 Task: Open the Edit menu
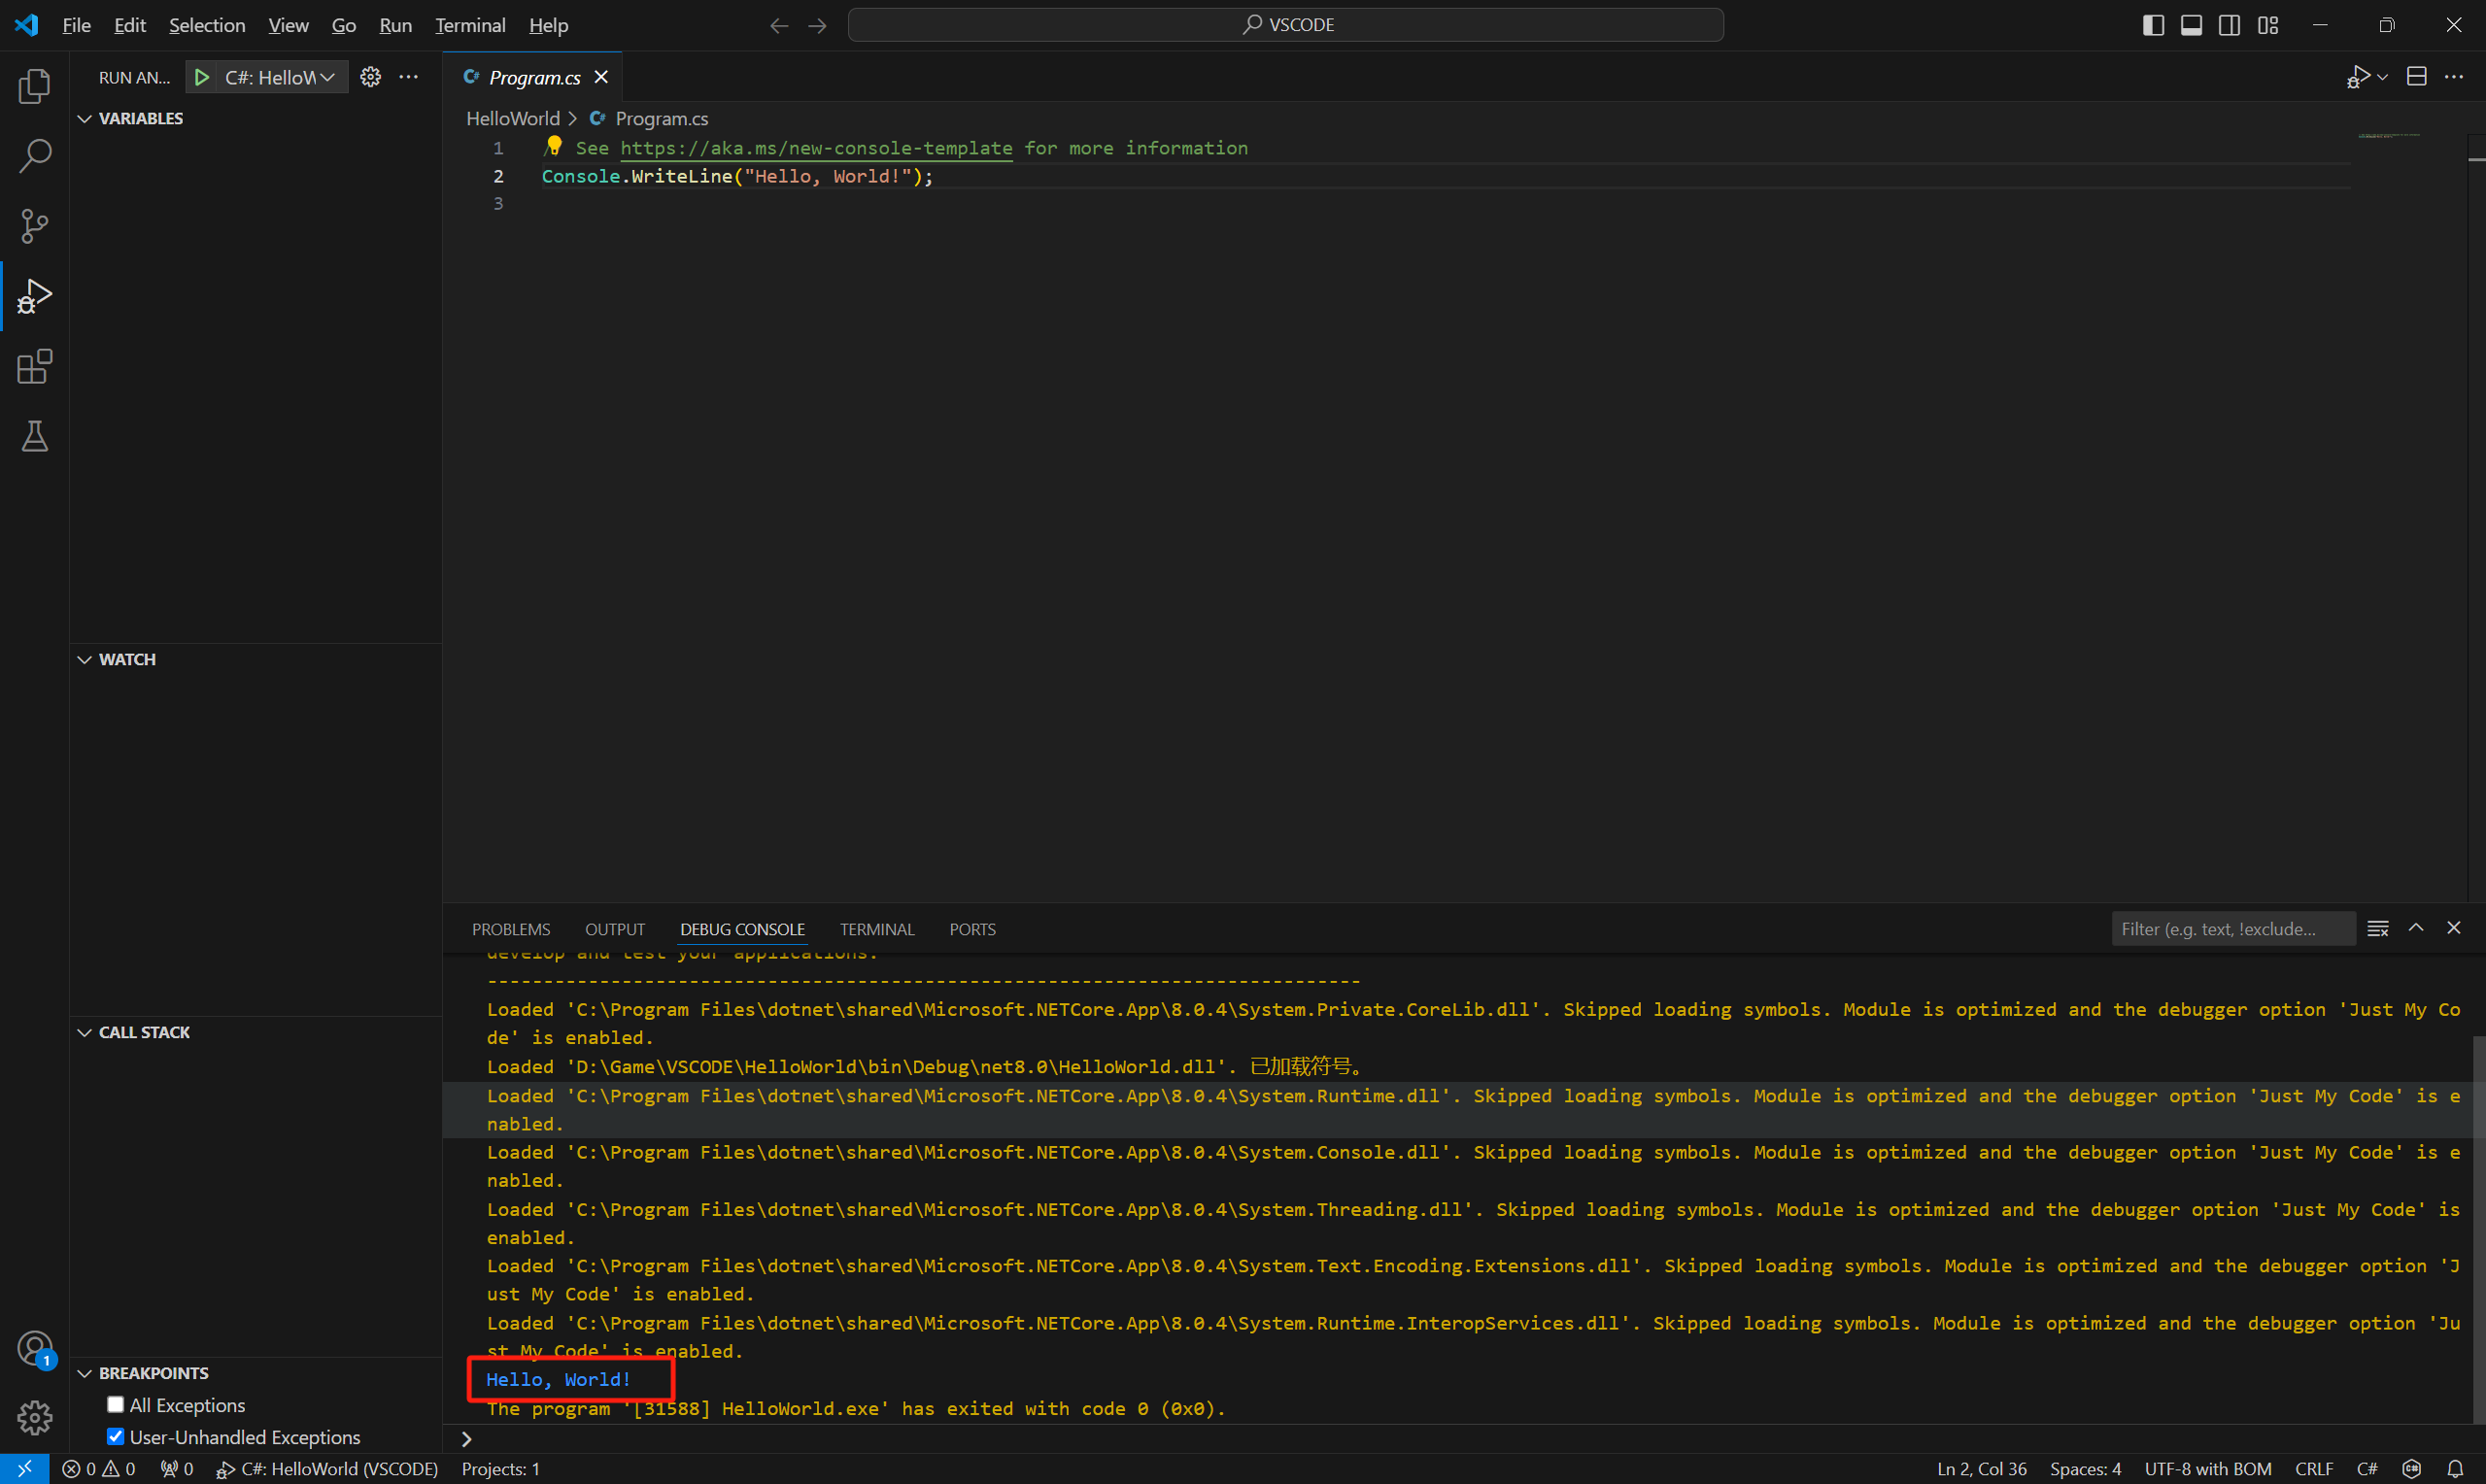[x=130, y=25]
